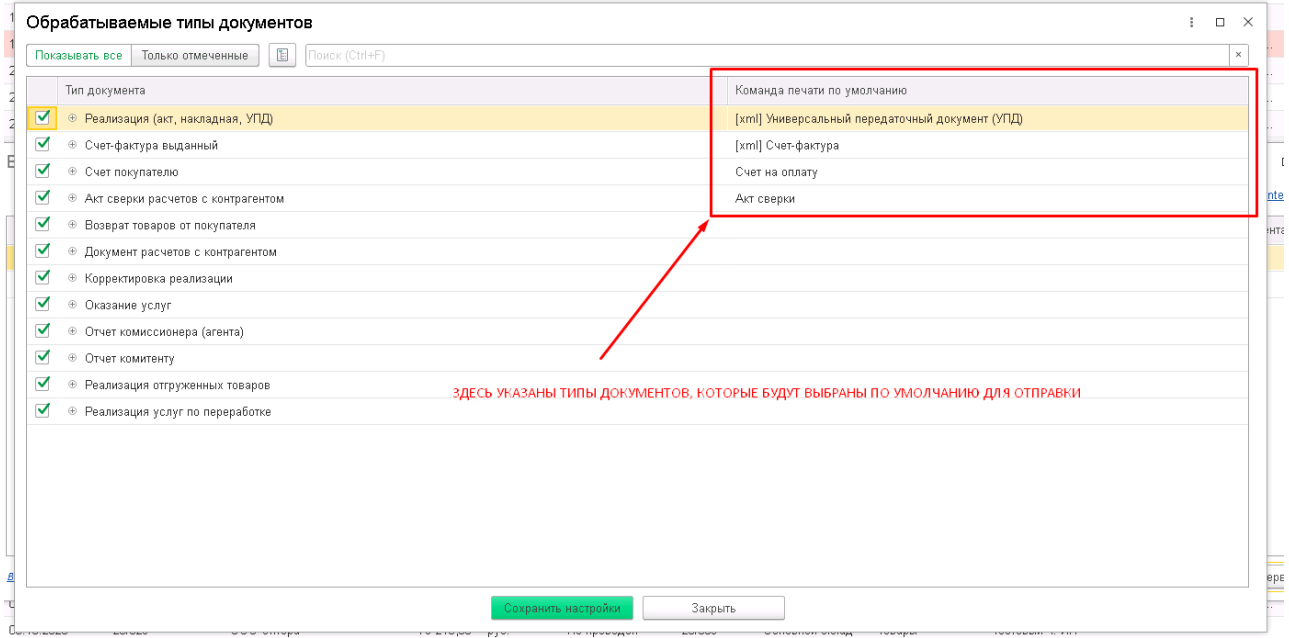
Task: Toggle checkbox for Оказание услуг
Action: 42,304
